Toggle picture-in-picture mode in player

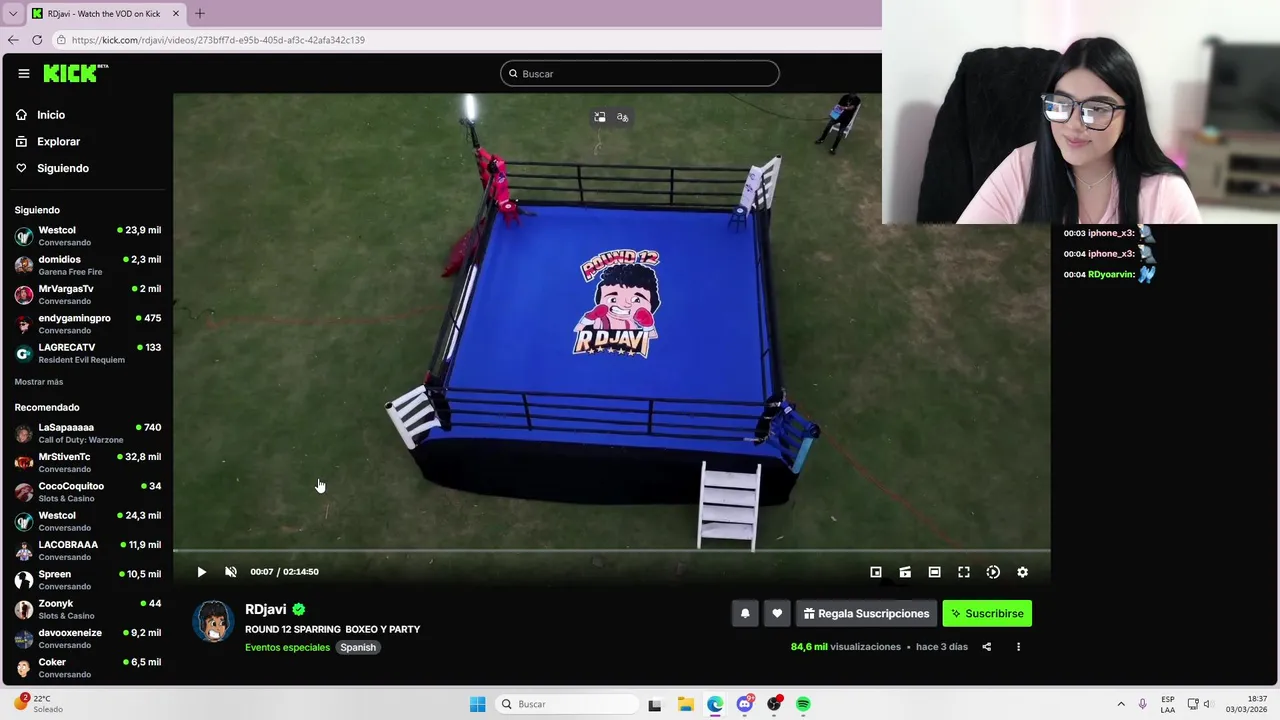[876, 572]
